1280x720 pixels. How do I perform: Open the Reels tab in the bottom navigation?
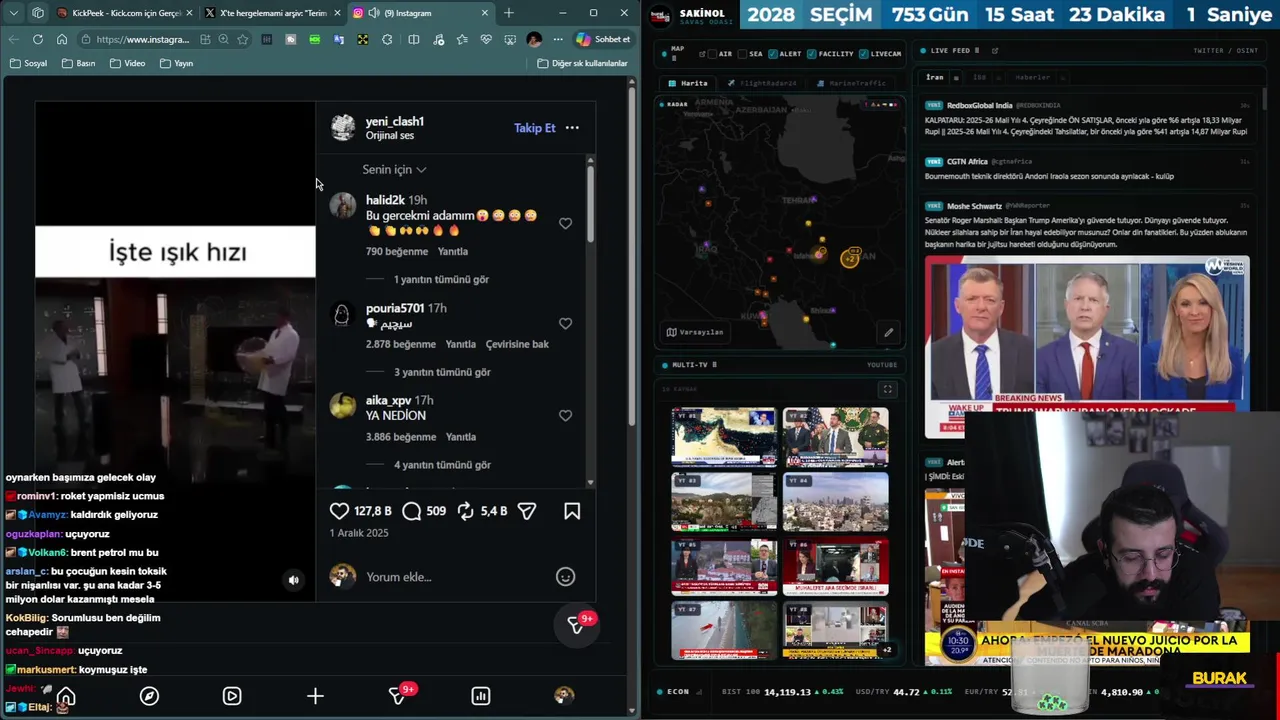point(232,696)
